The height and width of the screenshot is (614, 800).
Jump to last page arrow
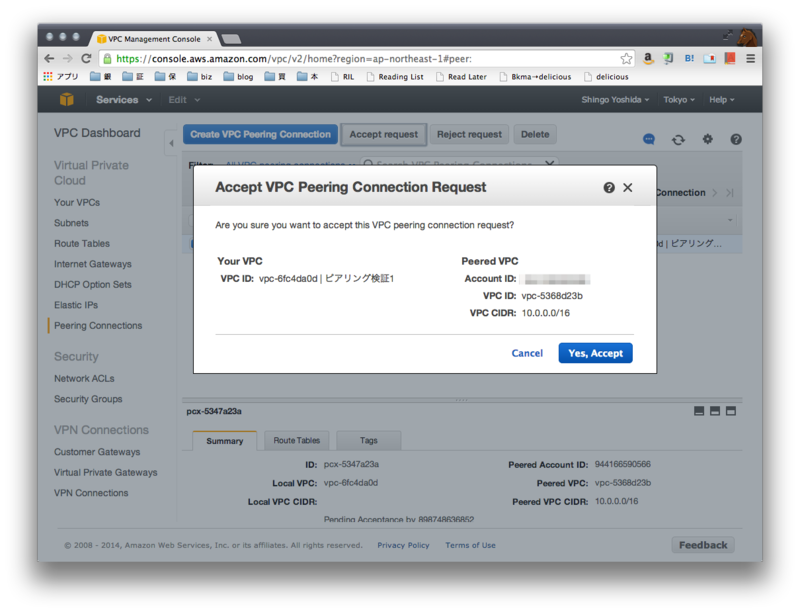pos(730,192)
